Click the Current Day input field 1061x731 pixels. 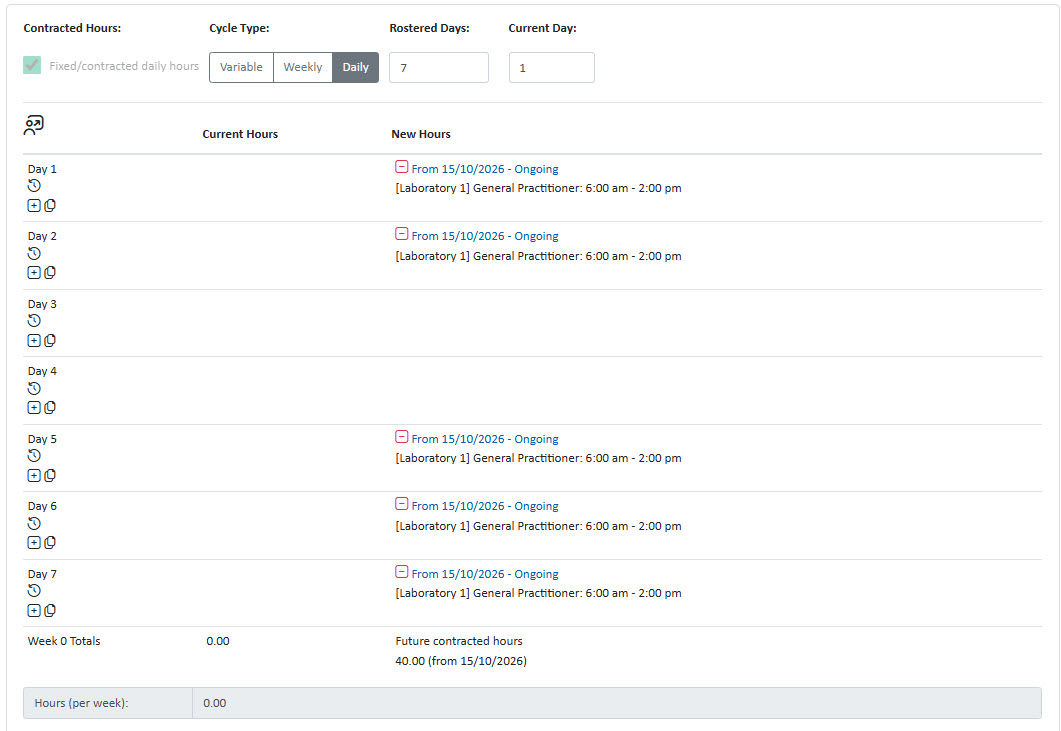(x=551, y=68)
